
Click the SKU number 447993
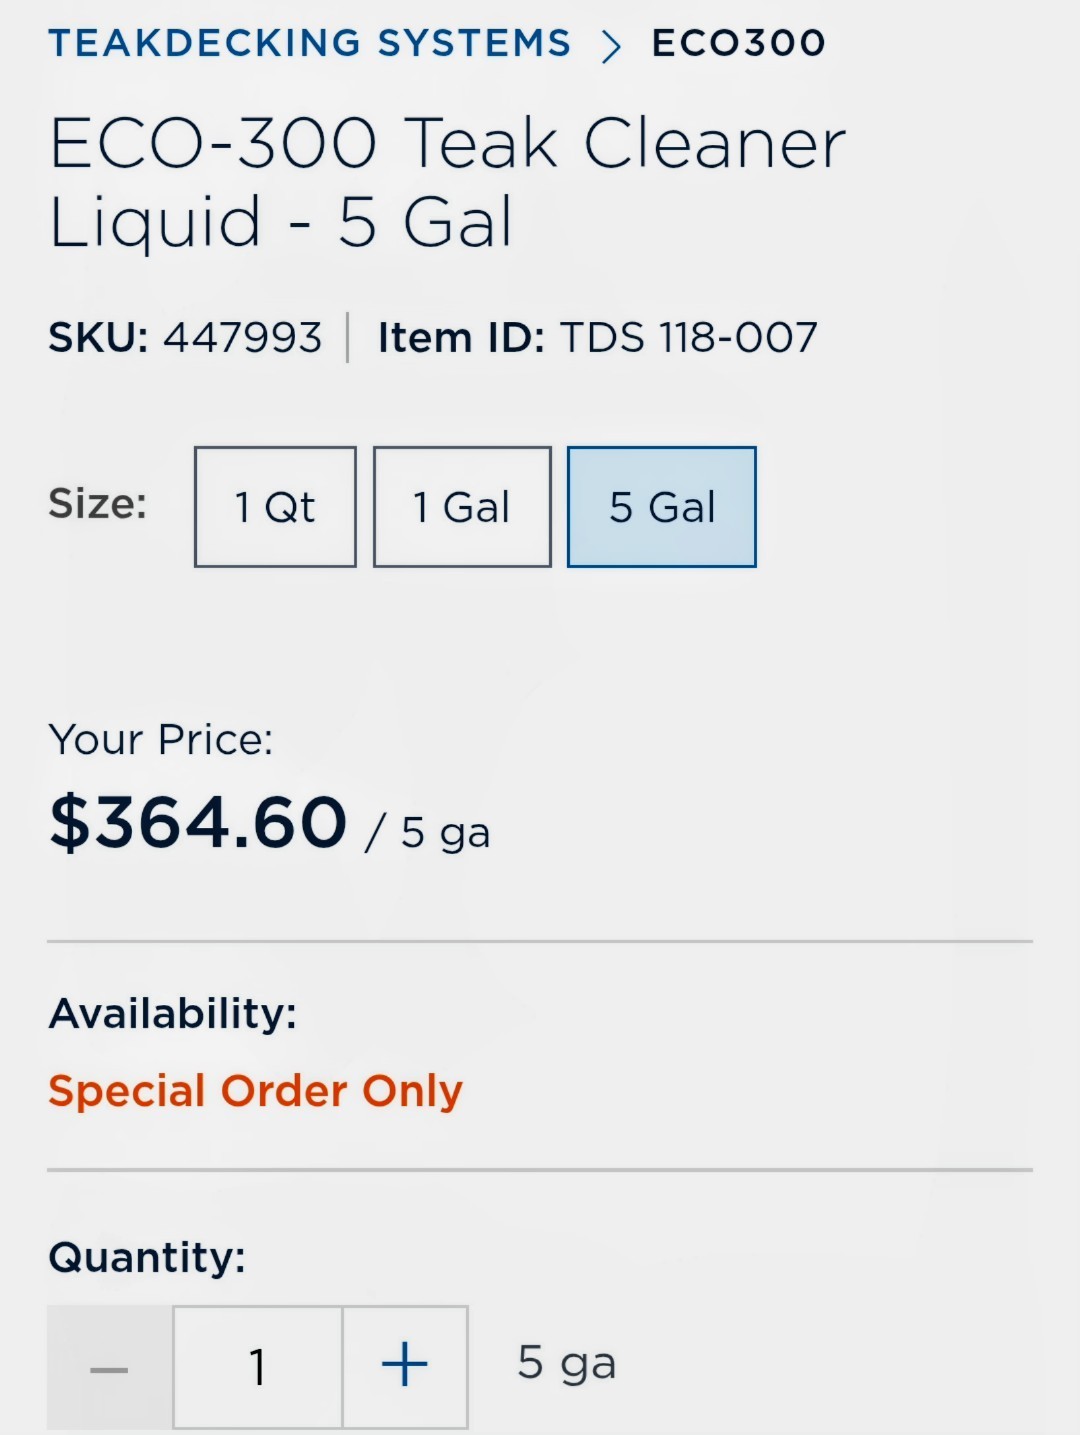point(243,338)
